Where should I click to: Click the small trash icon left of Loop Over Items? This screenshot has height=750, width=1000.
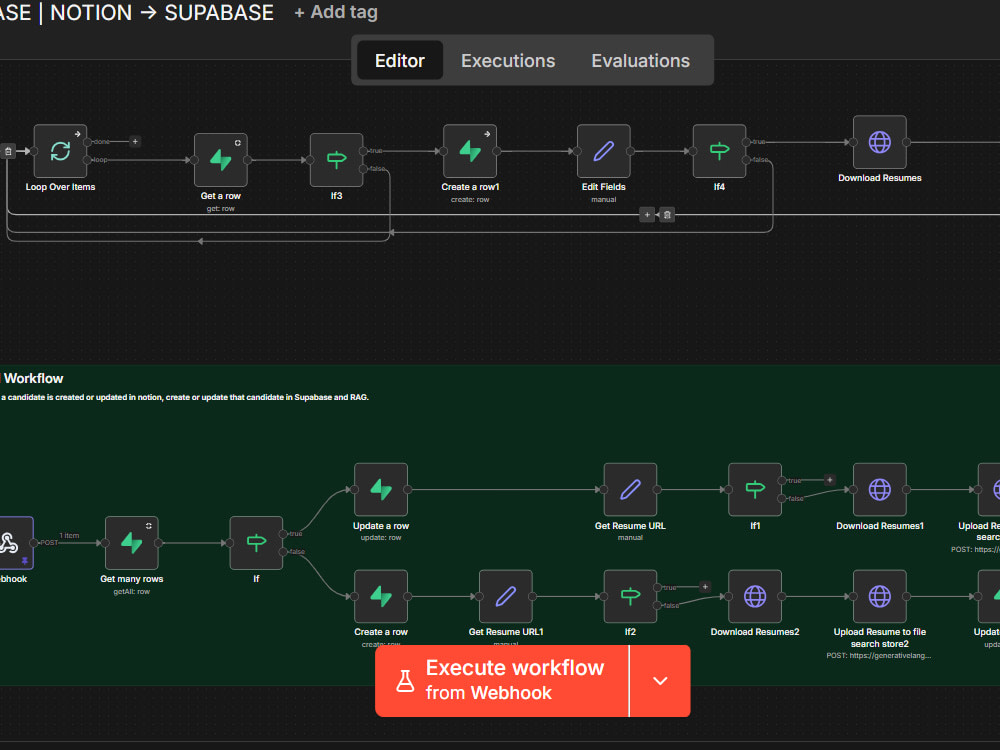coord(8,151)
